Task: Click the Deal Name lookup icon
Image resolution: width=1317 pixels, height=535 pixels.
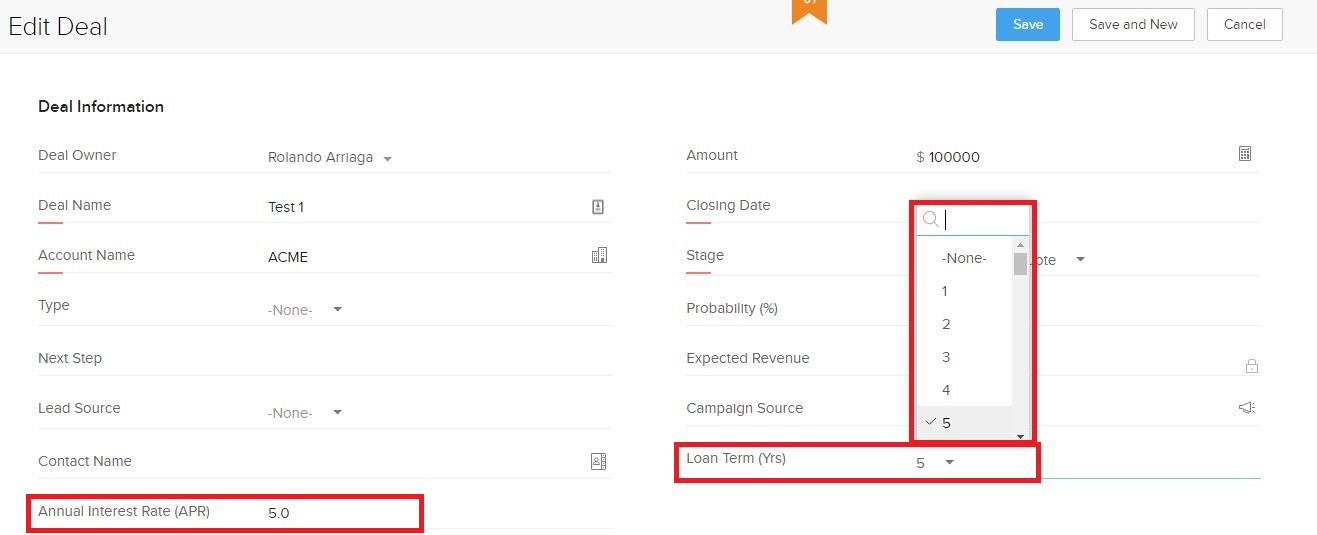Action: 598,207
